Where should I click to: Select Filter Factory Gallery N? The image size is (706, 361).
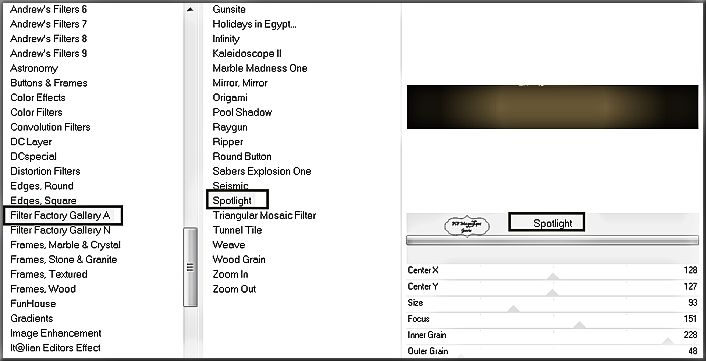pos(60,230)
